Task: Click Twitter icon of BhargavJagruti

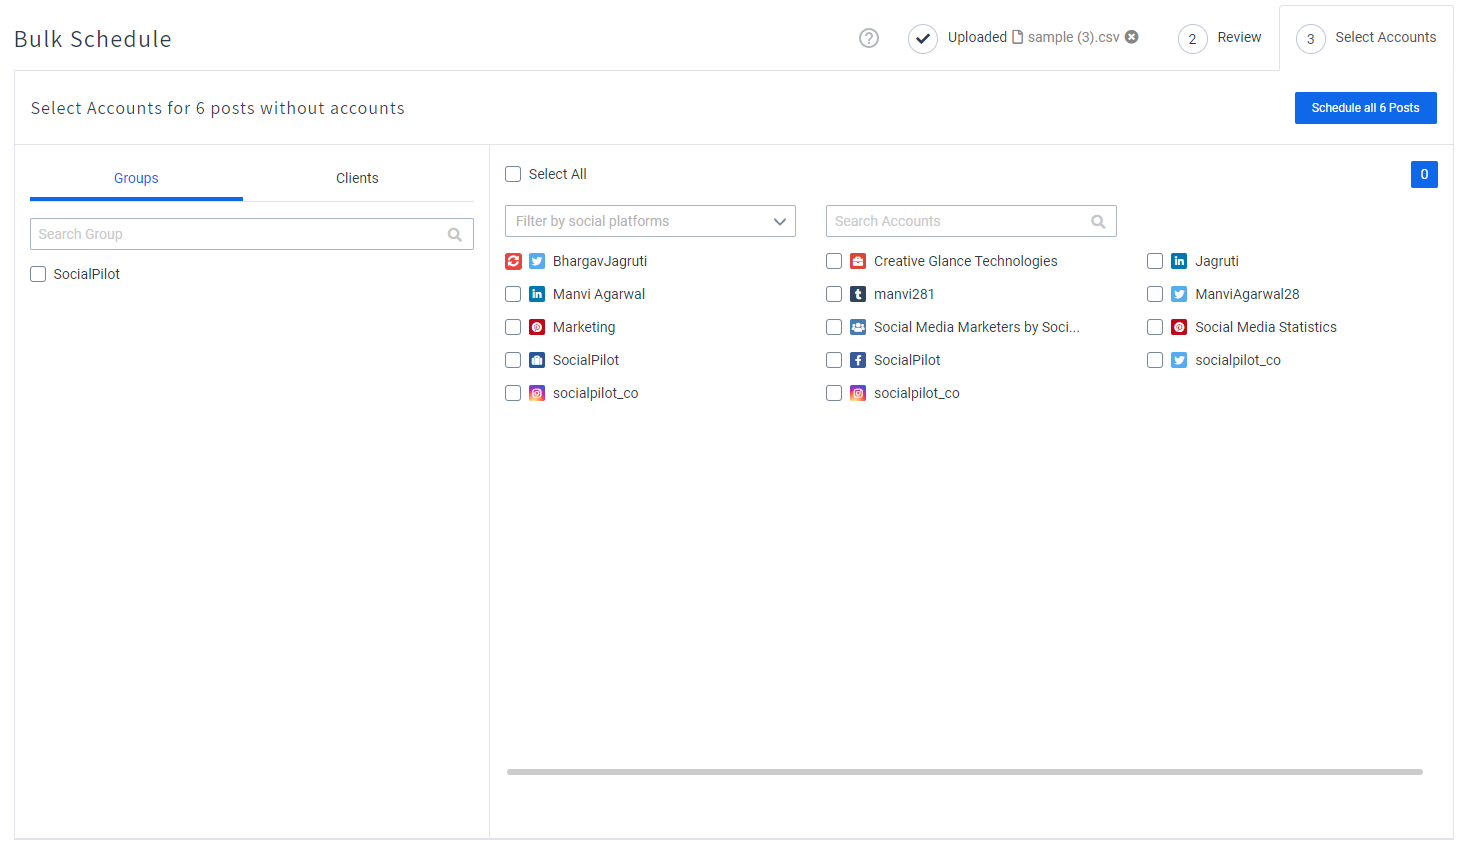Action: (x=537, y=261)
